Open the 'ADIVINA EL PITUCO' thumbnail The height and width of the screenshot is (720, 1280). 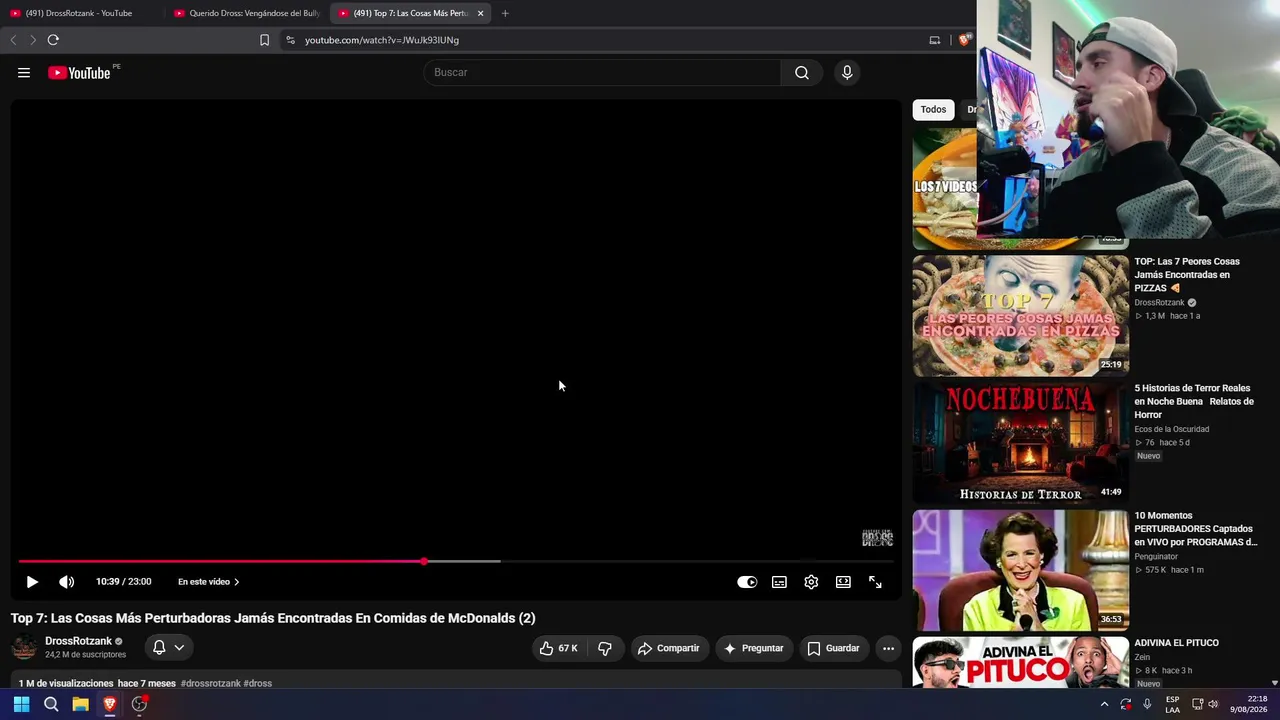pos(1021,662)
